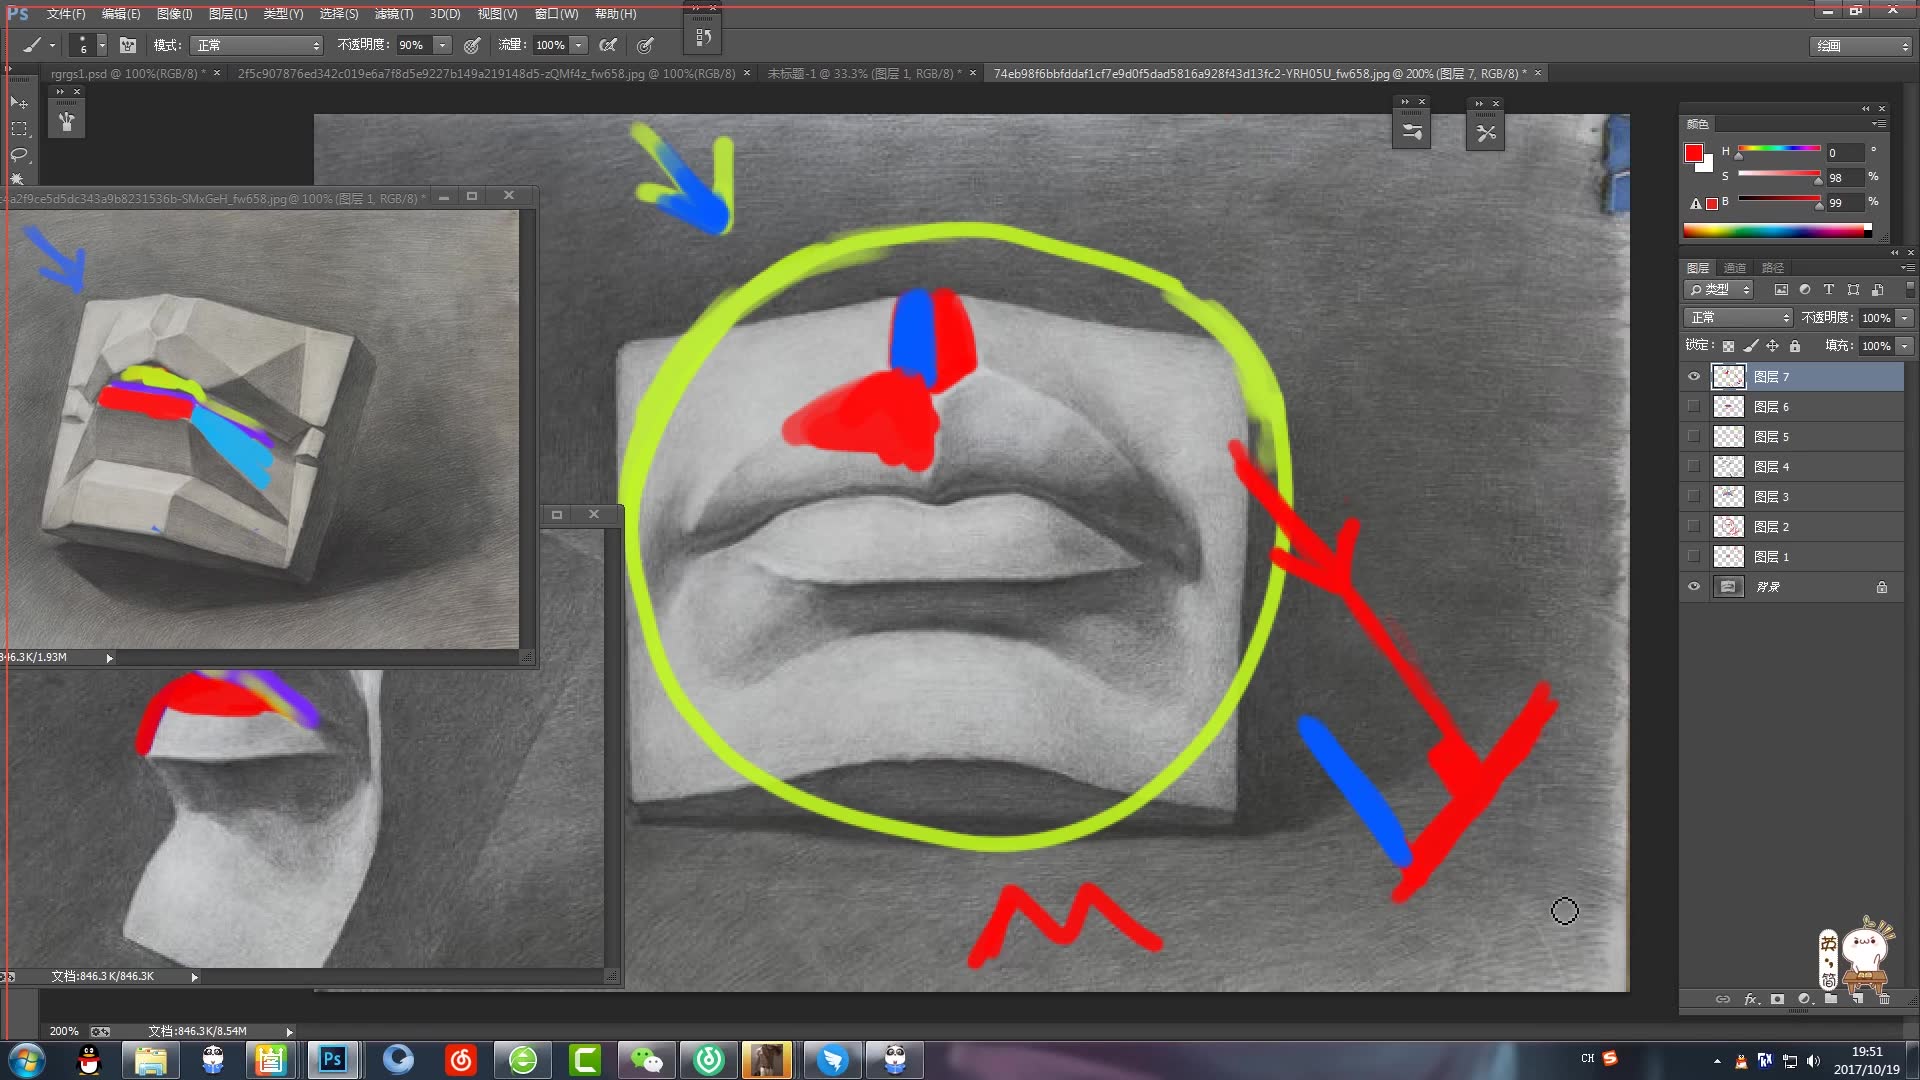Add a layer mask
Image resolution: width=1920 pixels, height=1080 pixels.
[x=1777, y=999]
